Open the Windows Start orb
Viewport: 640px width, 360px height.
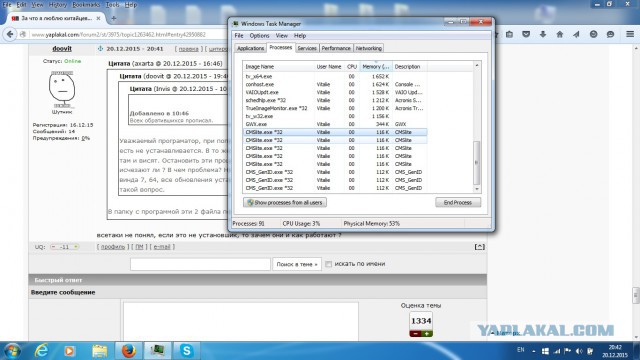click(12, 351)
